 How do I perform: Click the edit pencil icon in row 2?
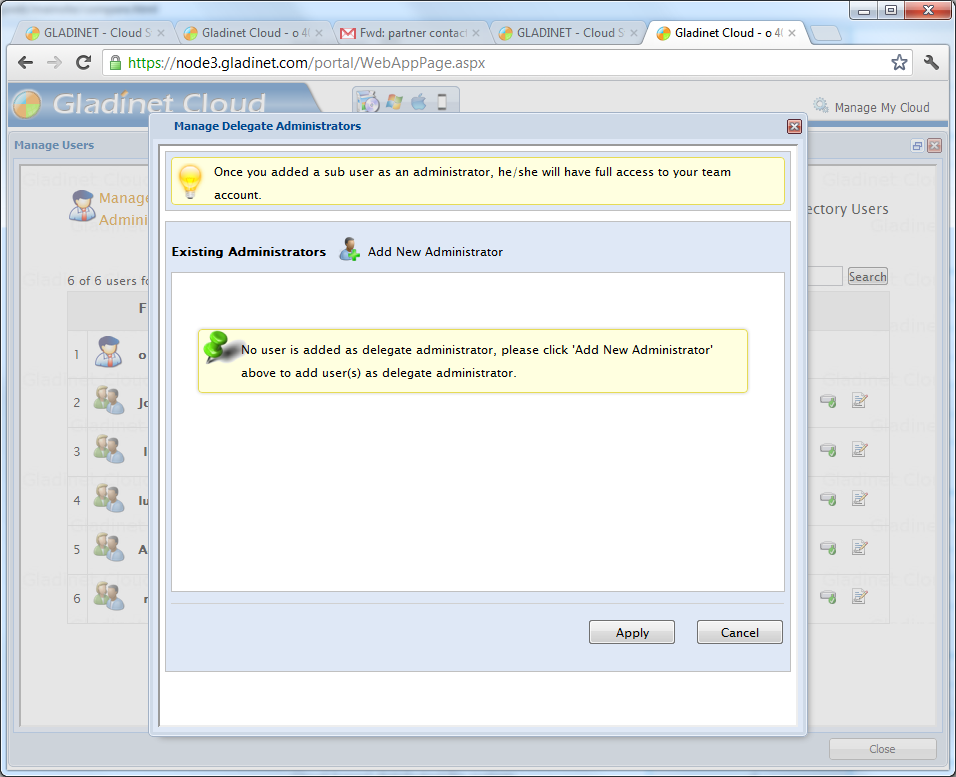click(x=860, y=401)
